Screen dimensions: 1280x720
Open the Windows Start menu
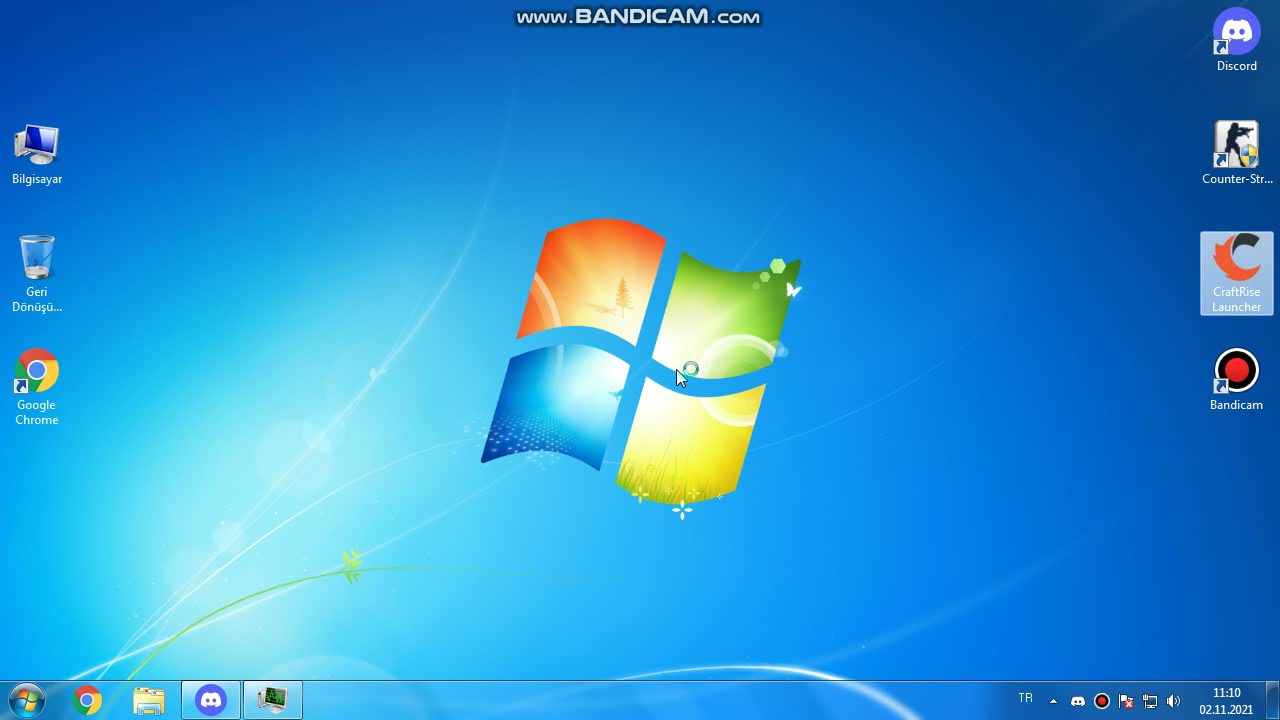tap(26, 700)
